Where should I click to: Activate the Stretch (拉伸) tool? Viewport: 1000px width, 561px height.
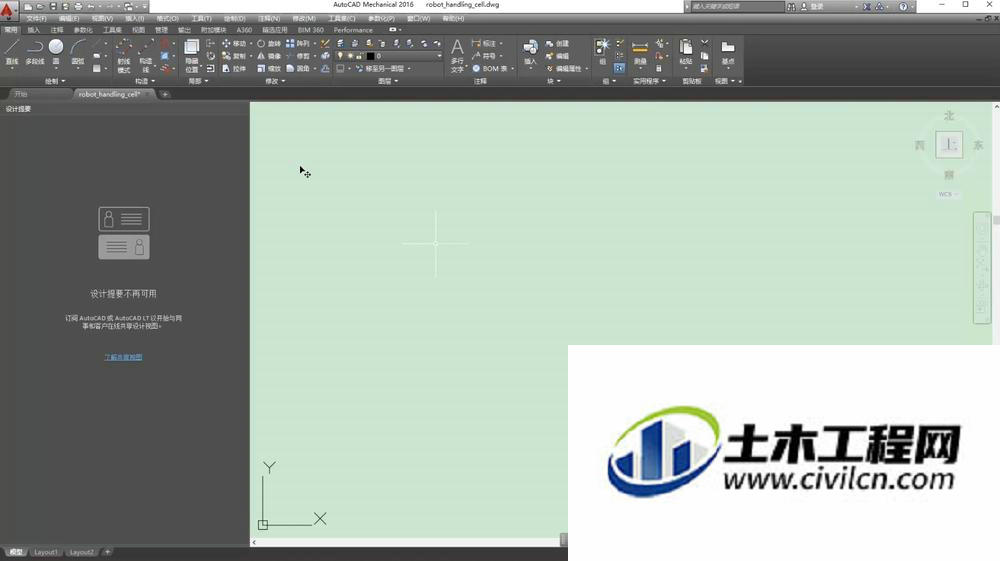[x=233, y=68]
